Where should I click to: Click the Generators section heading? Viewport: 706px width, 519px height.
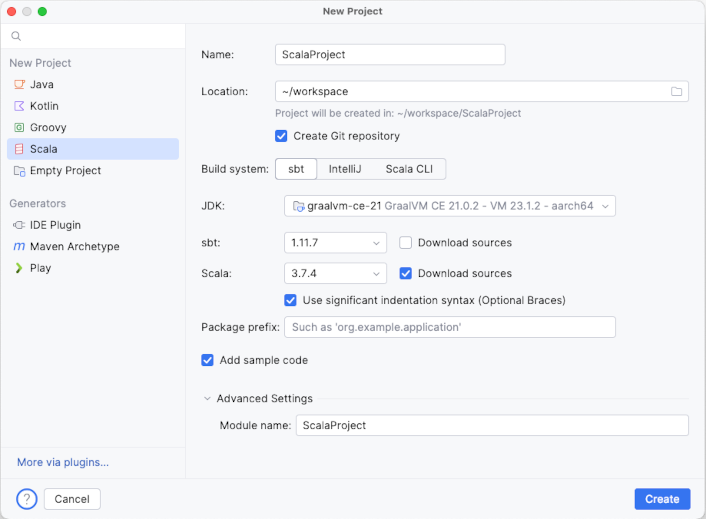pyautogui.click(x=38, y=203)
